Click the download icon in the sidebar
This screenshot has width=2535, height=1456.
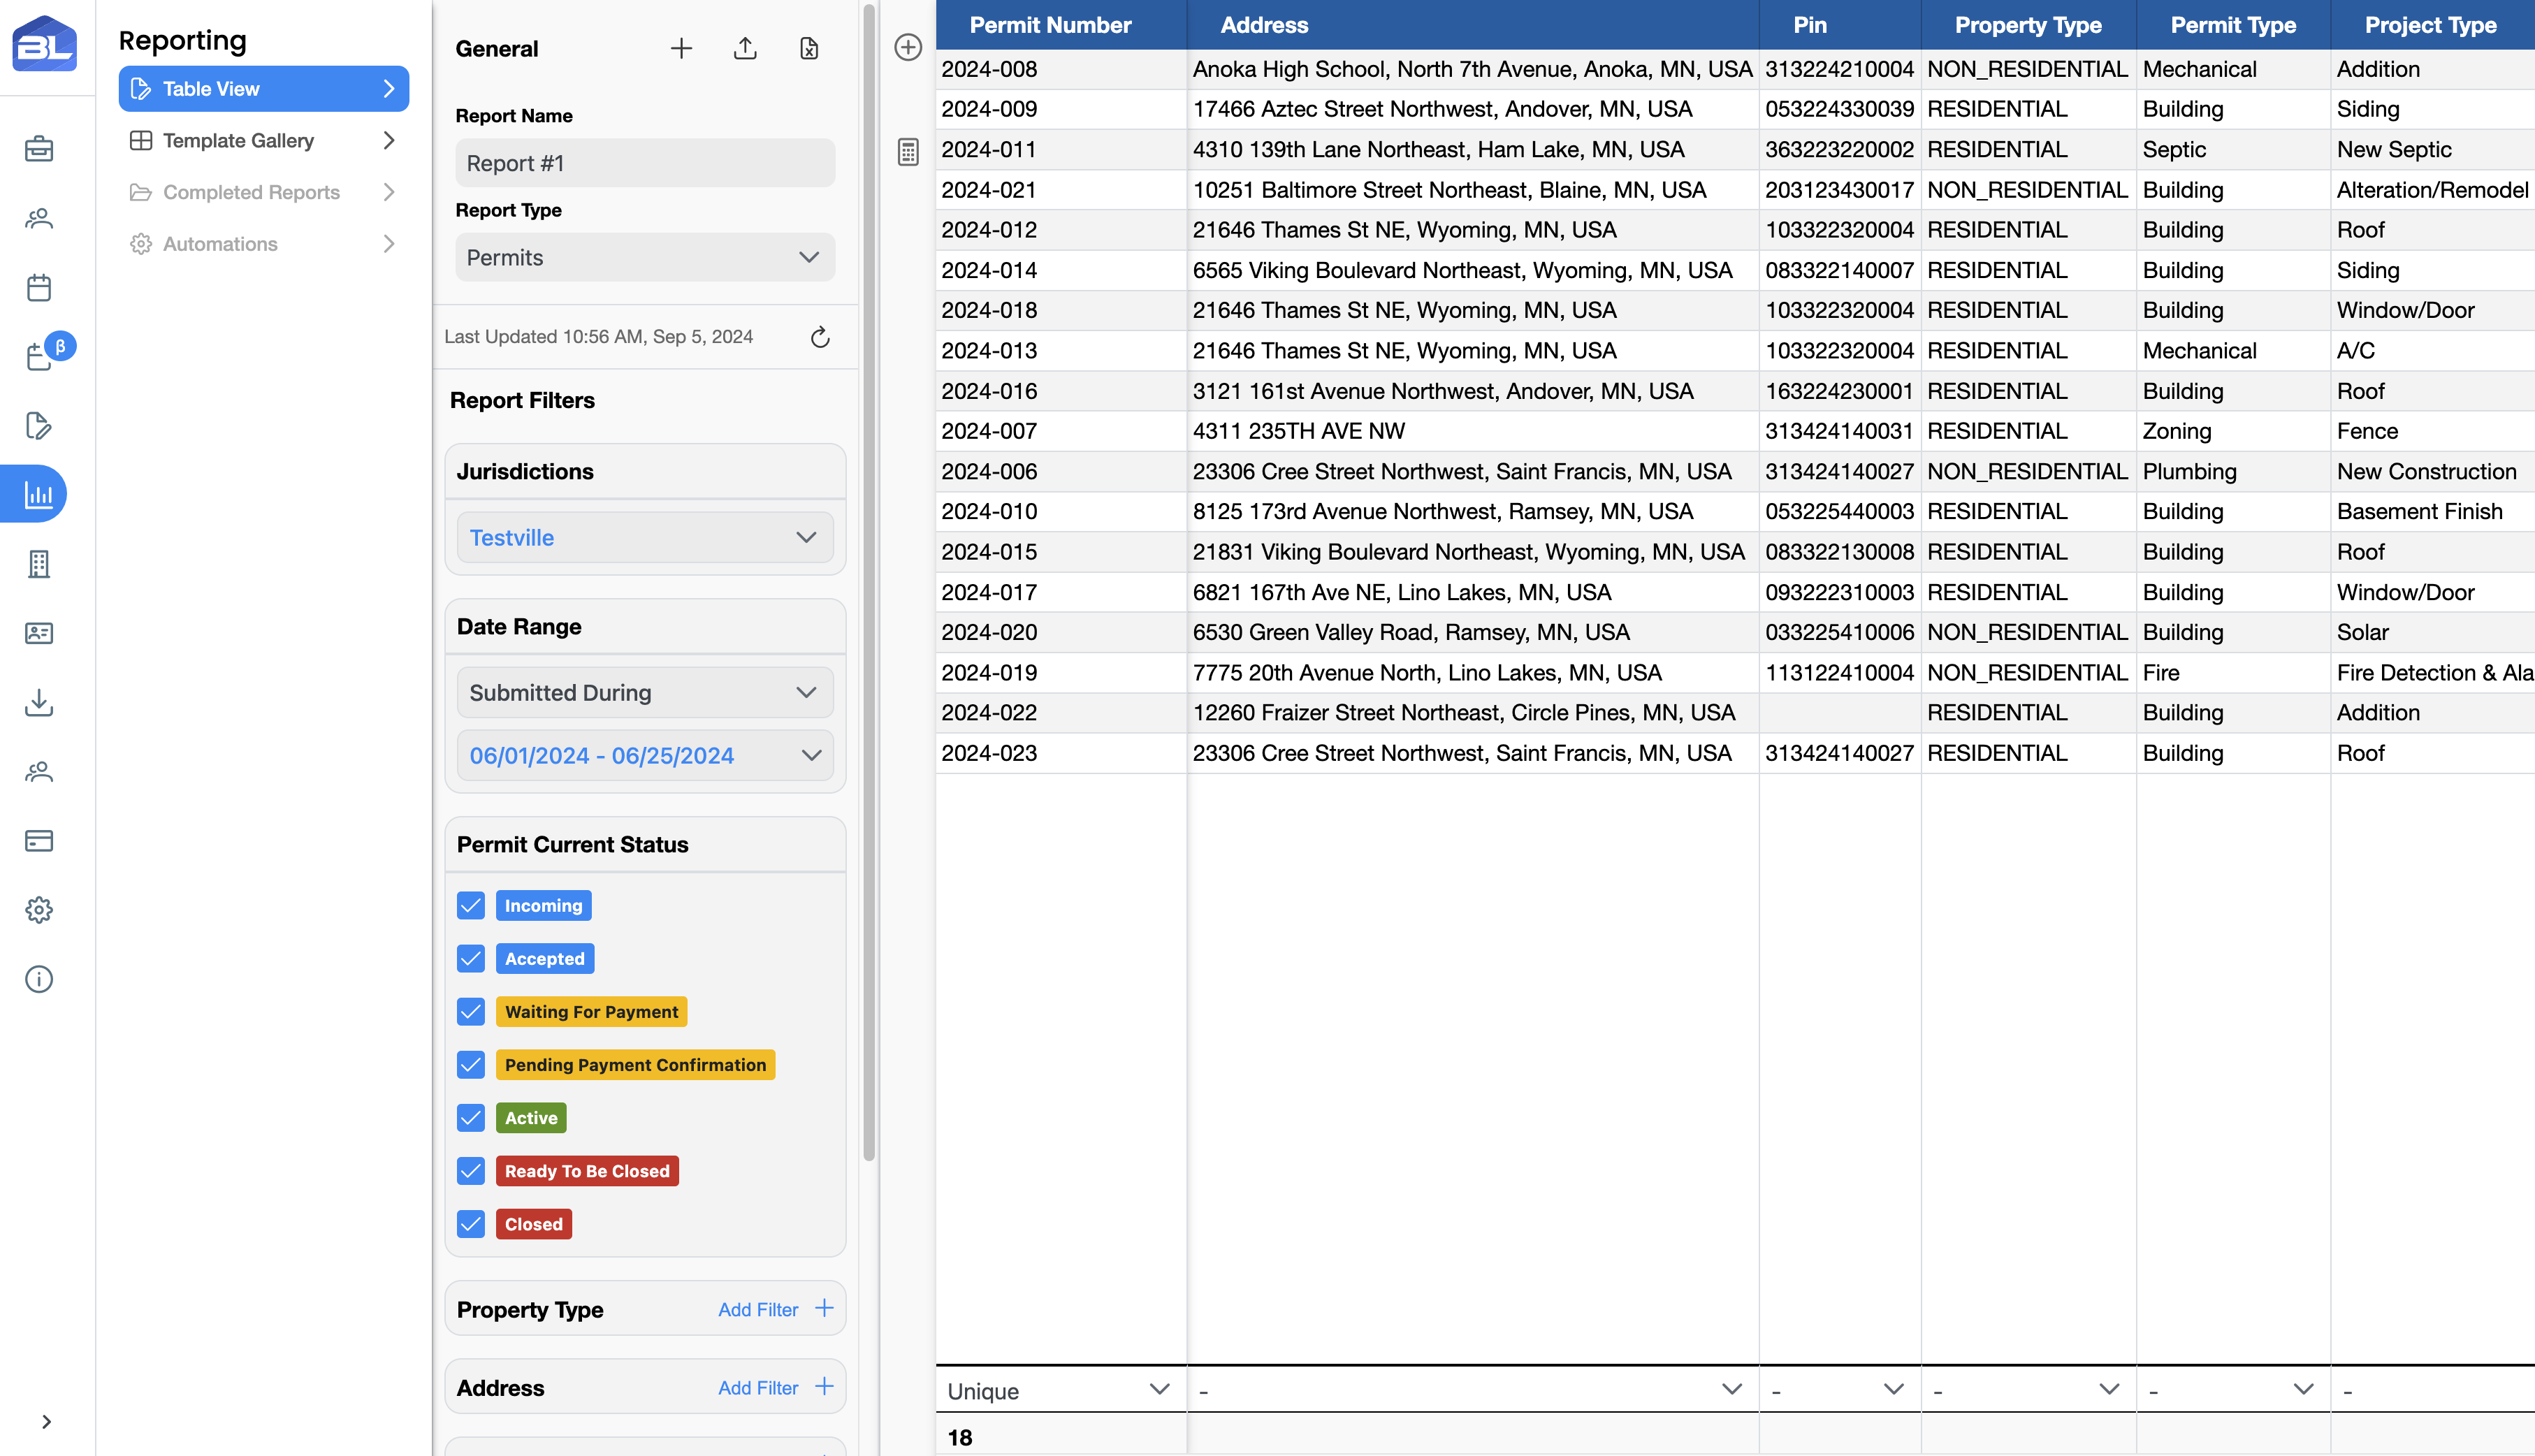coord(38,703)
